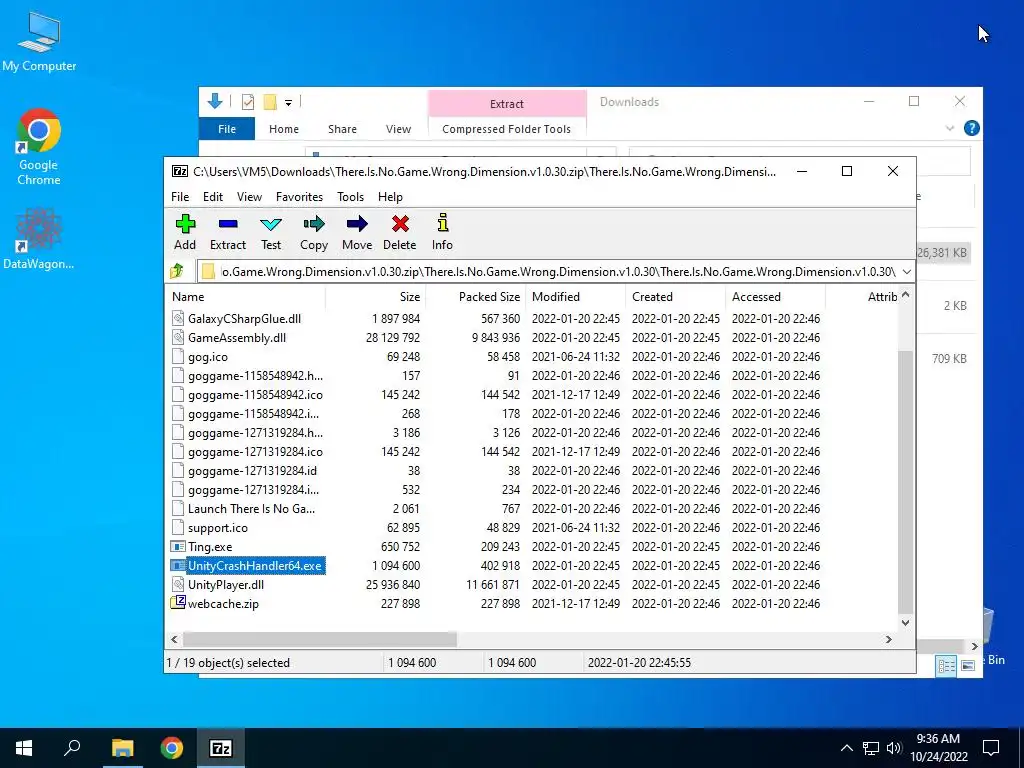Click the Explorer File tab
The height and width of the screenshot is (768, 1024).
[227, 129]
